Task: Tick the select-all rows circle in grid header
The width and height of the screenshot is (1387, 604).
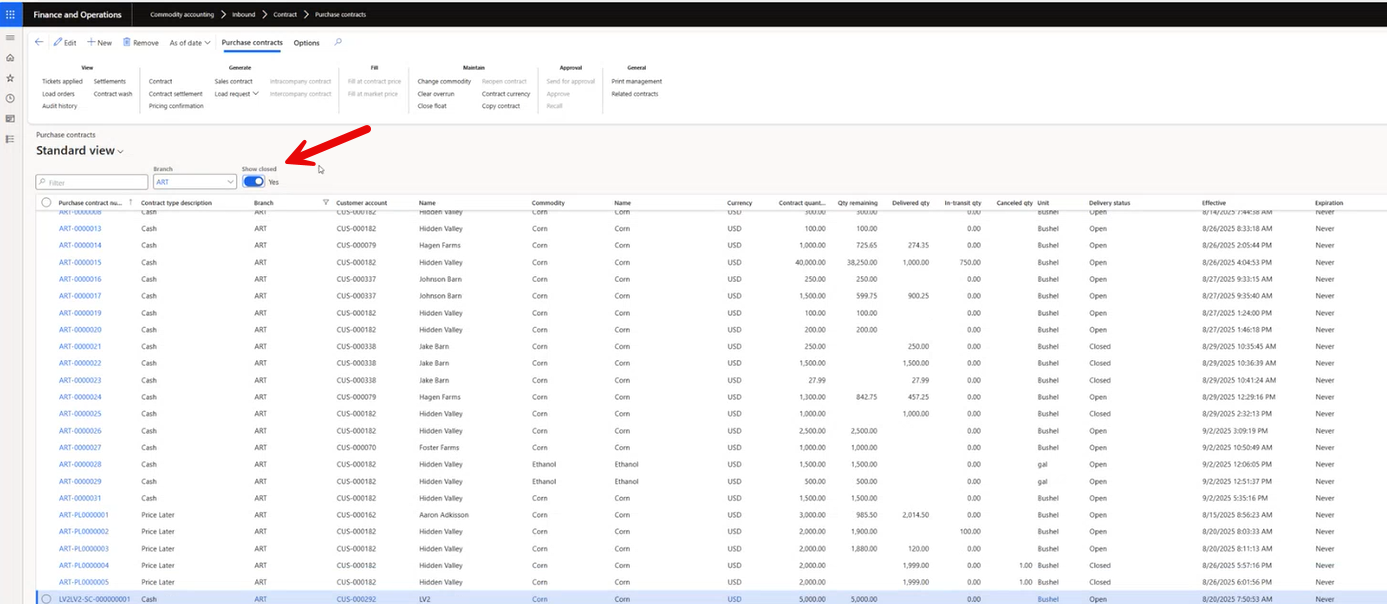Action: coord(46,203)
